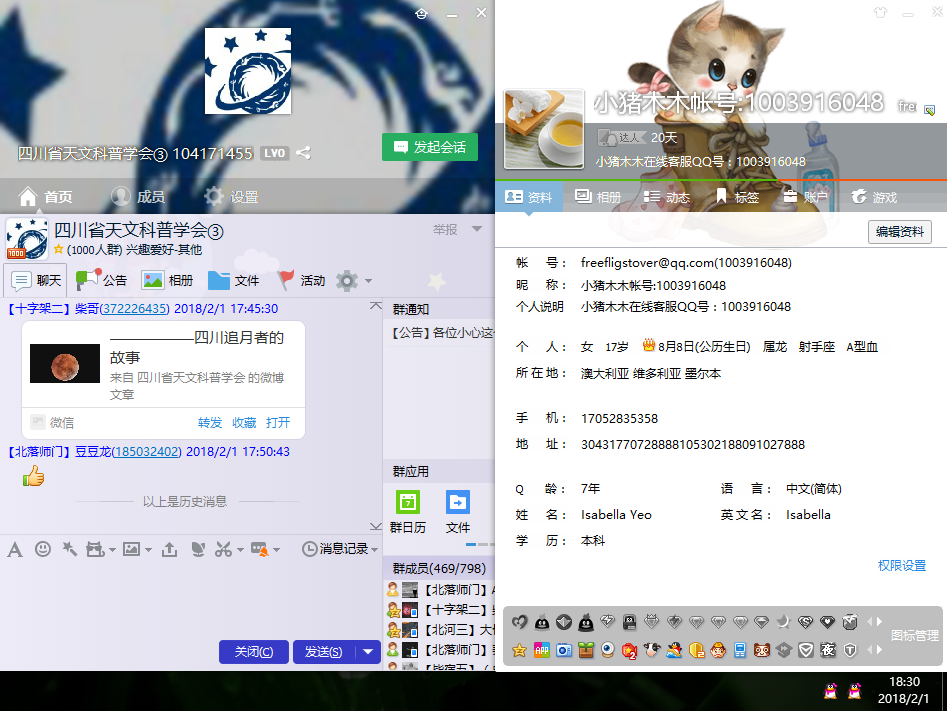Open the 群日历 group calendar app
The height and width of the screenshot is (711, 947).
click(x=408, y=512)
